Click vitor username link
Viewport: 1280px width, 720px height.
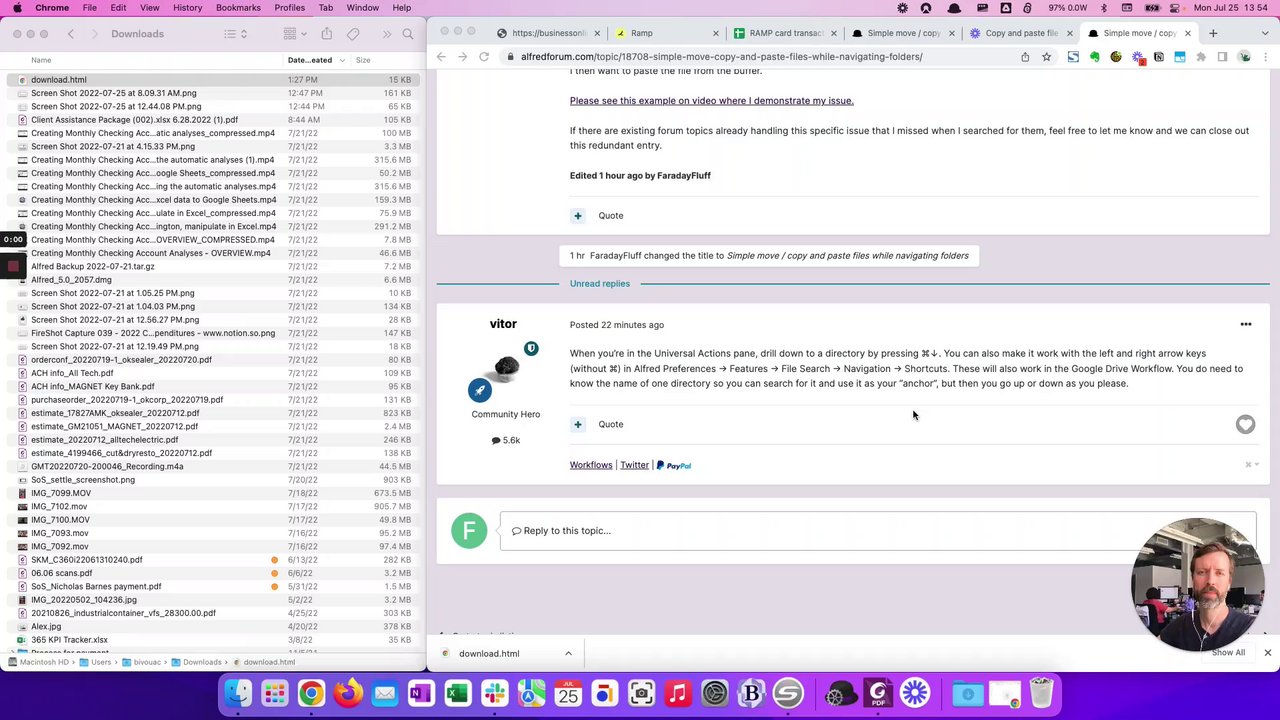click(503, 324)
